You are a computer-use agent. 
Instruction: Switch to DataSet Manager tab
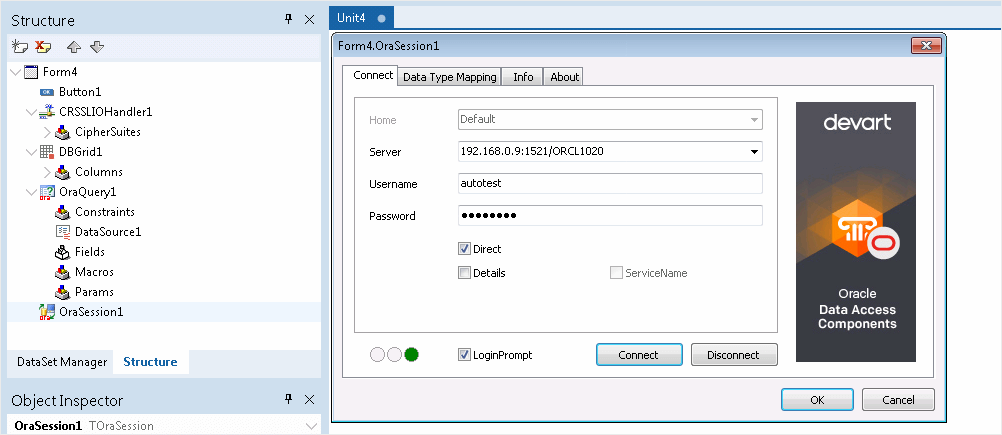62,362
